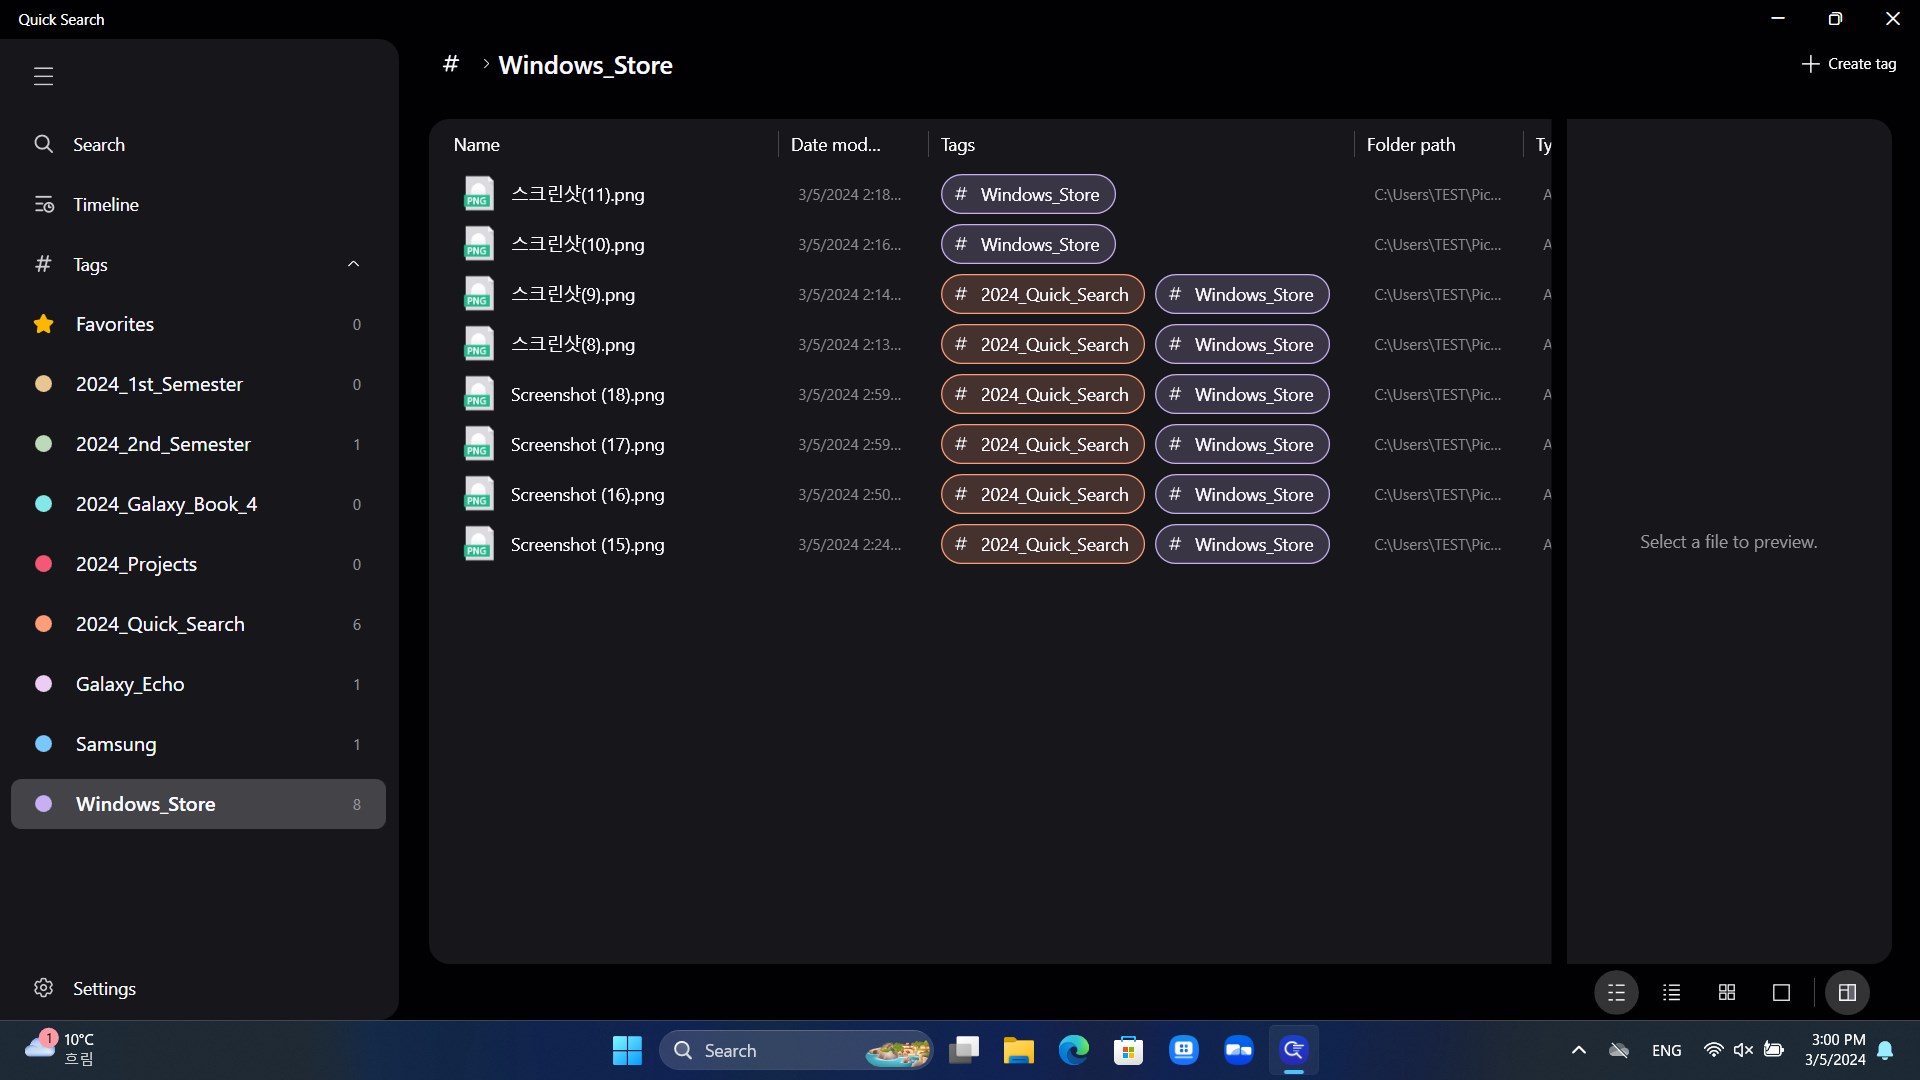
Task: Click the Tags column header
Action: coord(958,145)
